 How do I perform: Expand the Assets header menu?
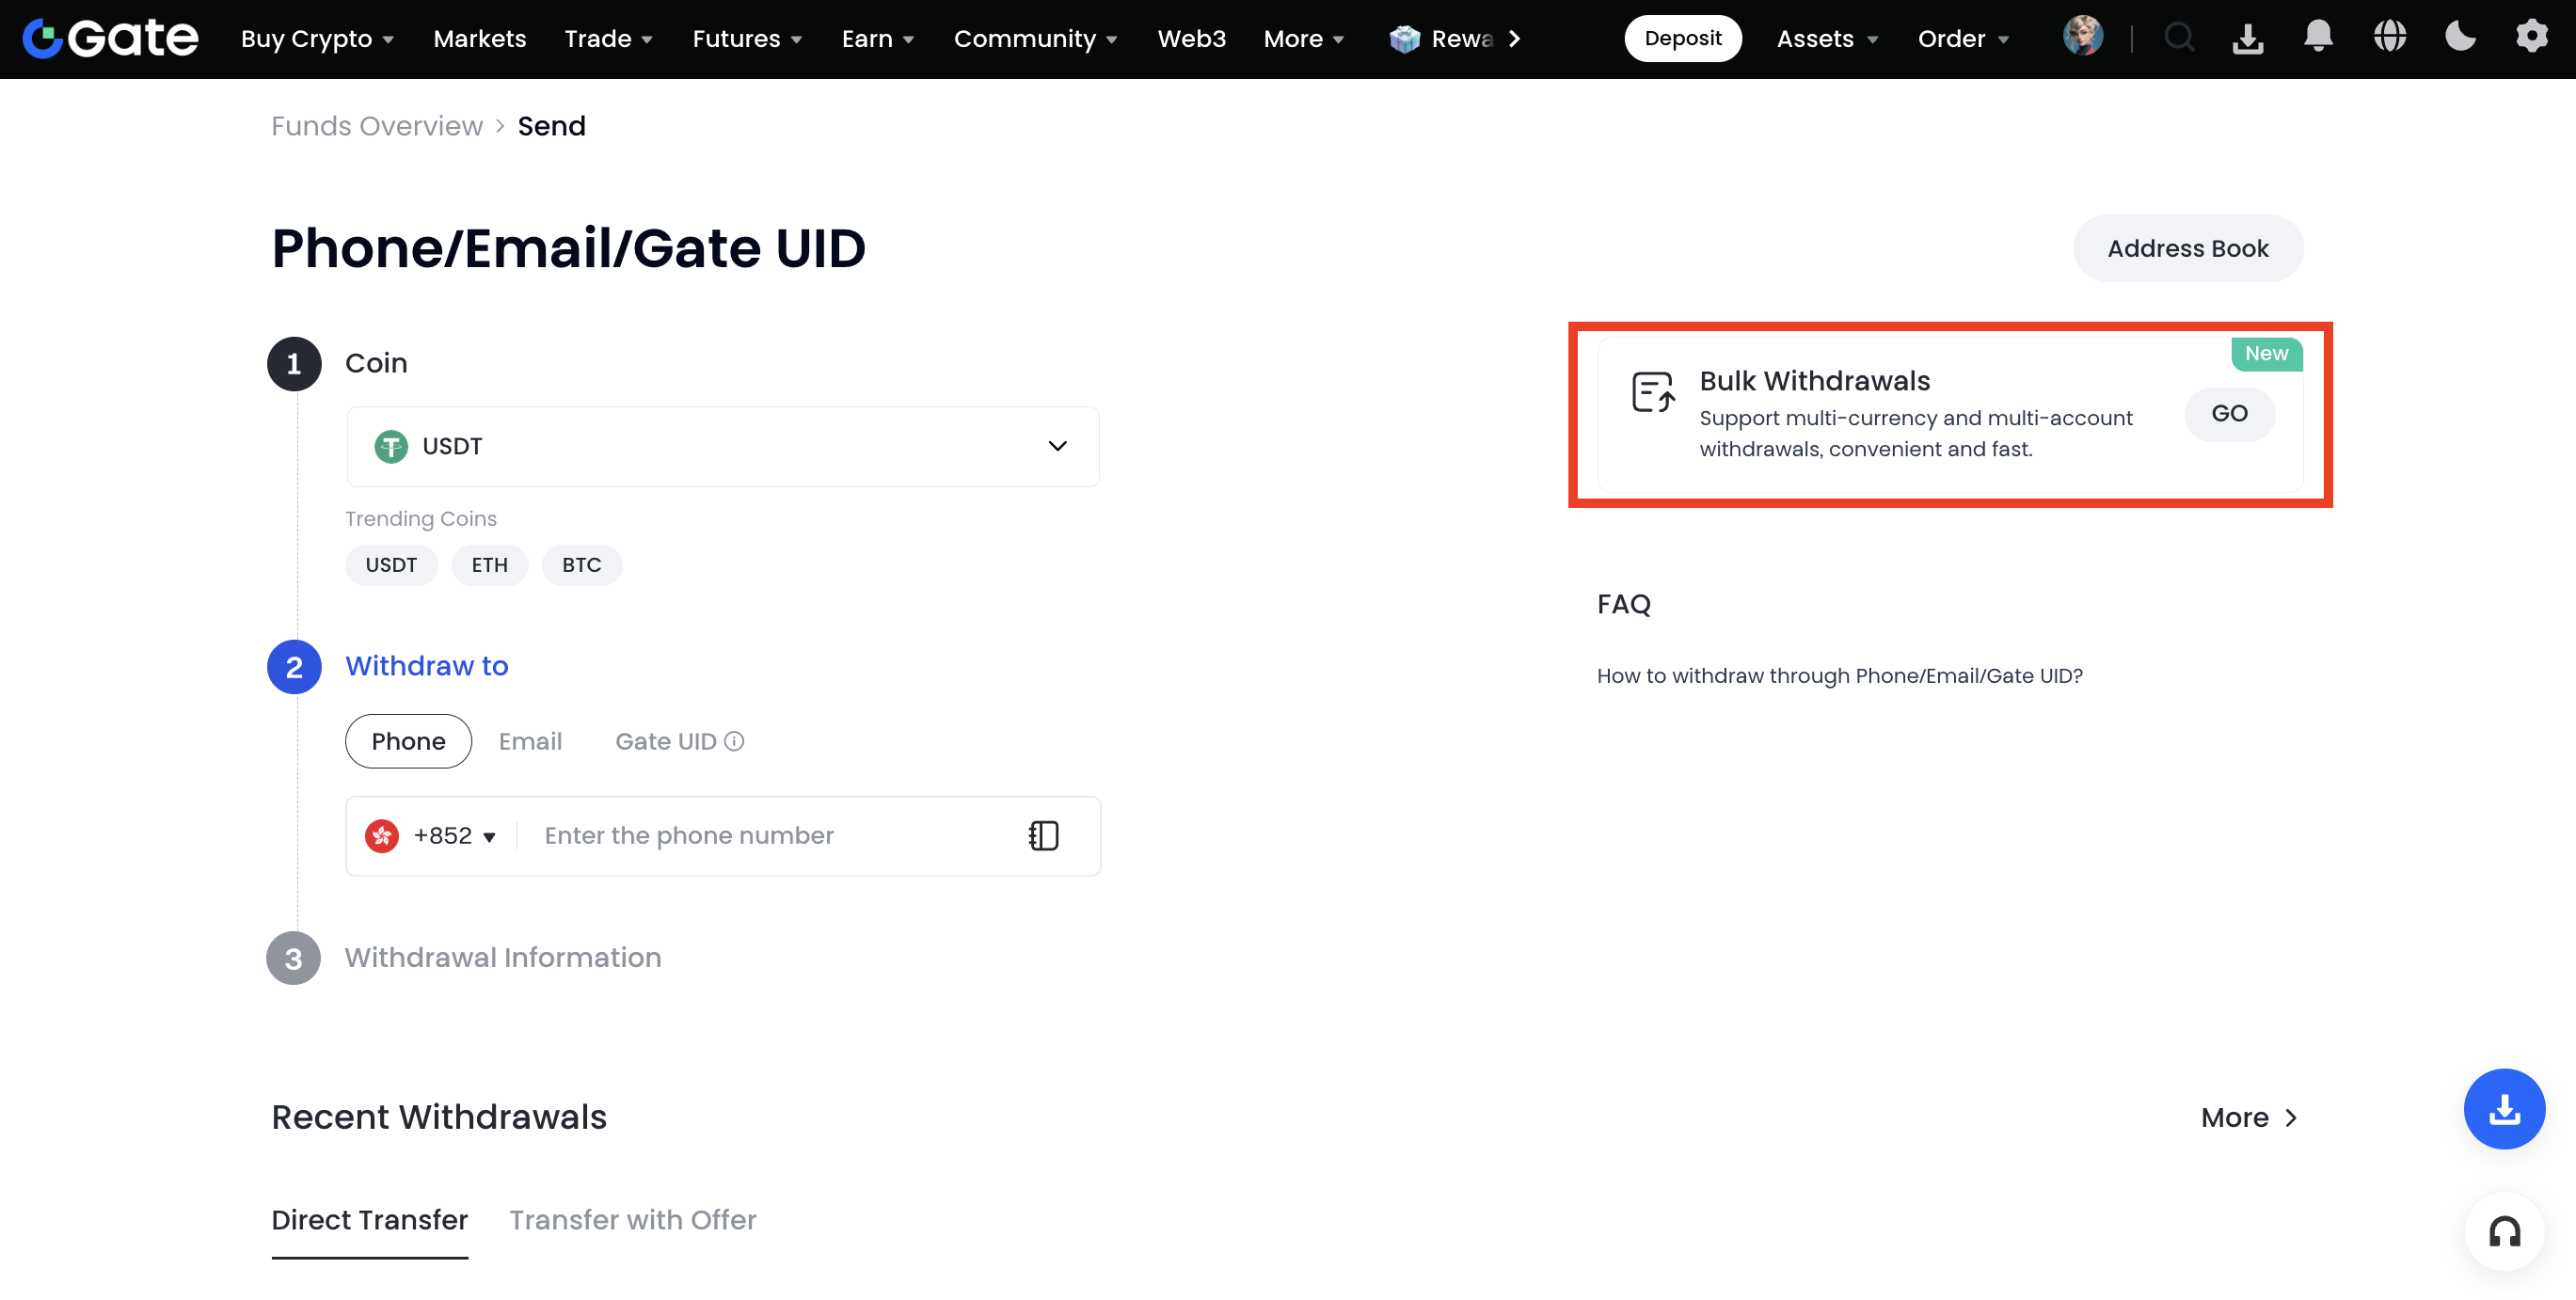point(1826,38)
